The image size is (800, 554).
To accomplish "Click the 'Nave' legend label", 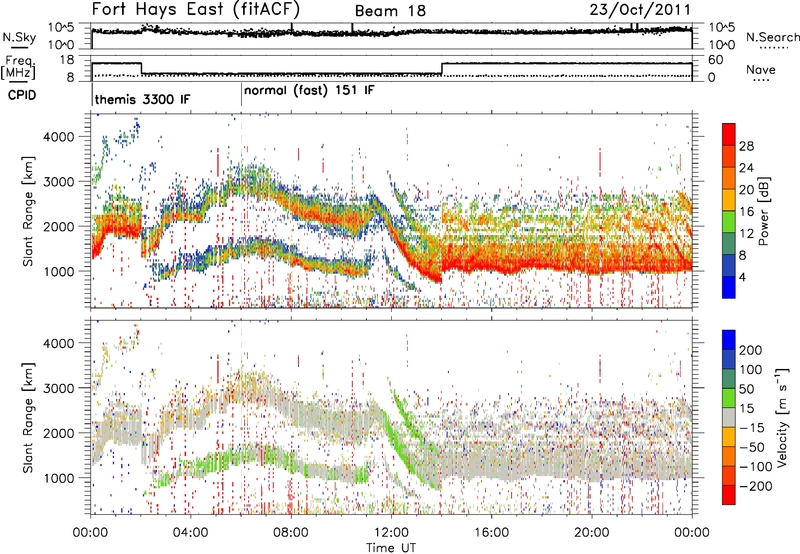I will [761, 69].
